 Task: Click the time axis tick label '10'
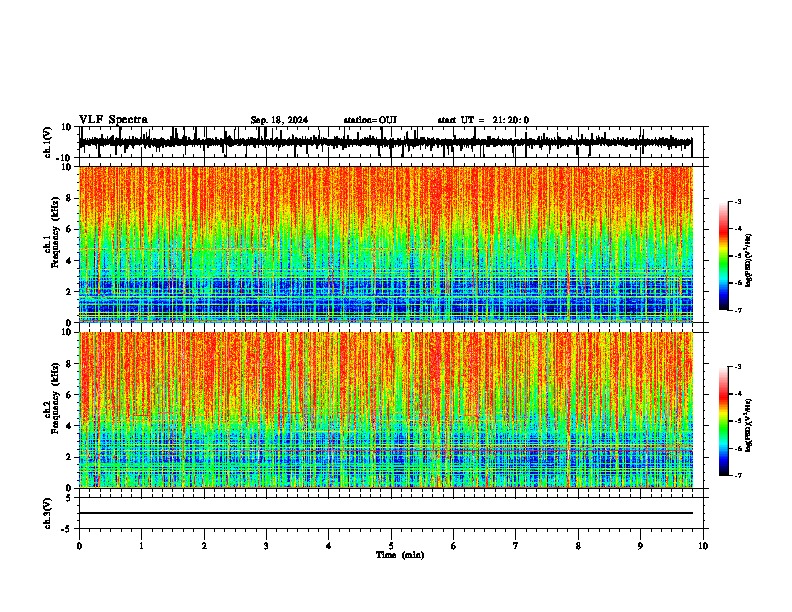tap(703, 546)
